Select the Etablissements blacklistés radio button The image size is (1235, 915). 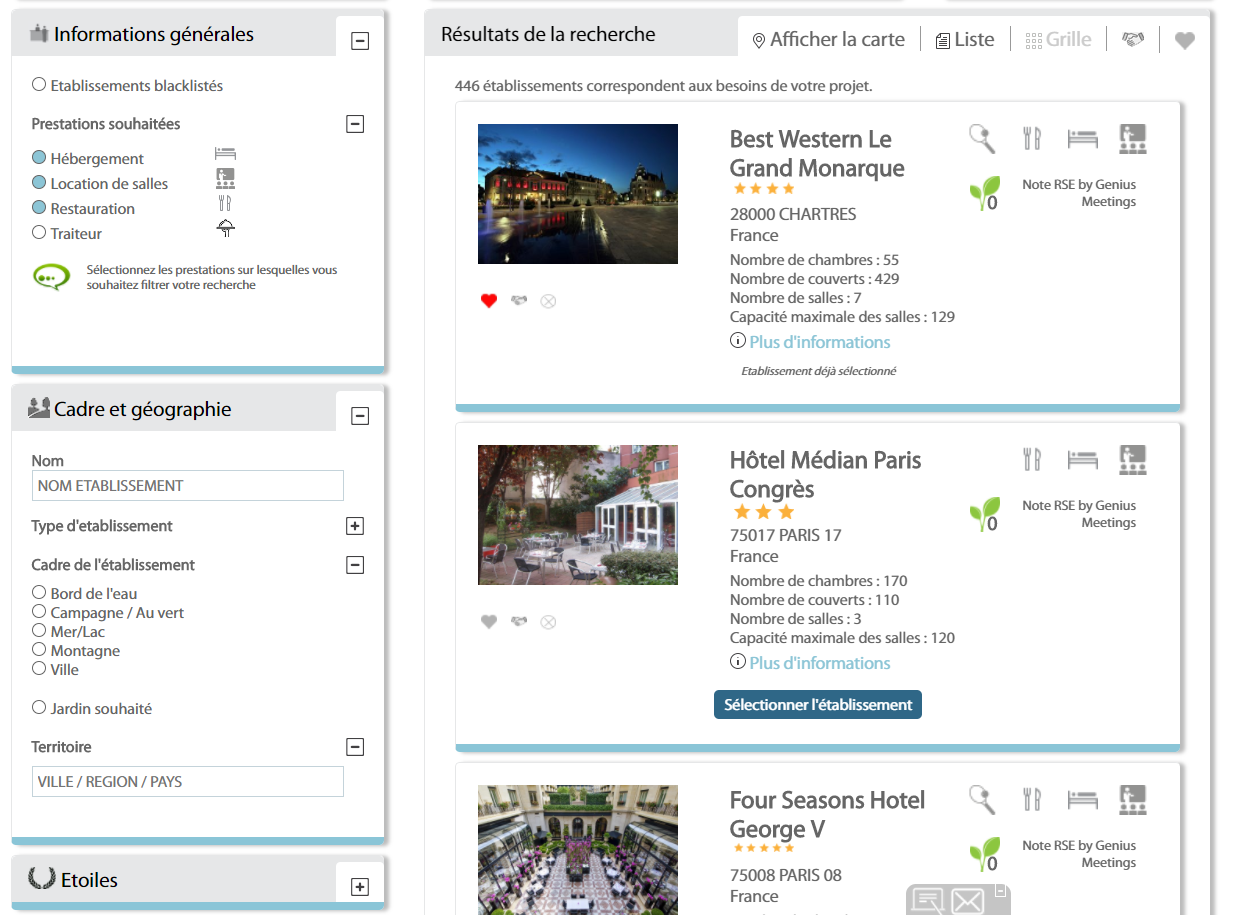tap(39, 85)
